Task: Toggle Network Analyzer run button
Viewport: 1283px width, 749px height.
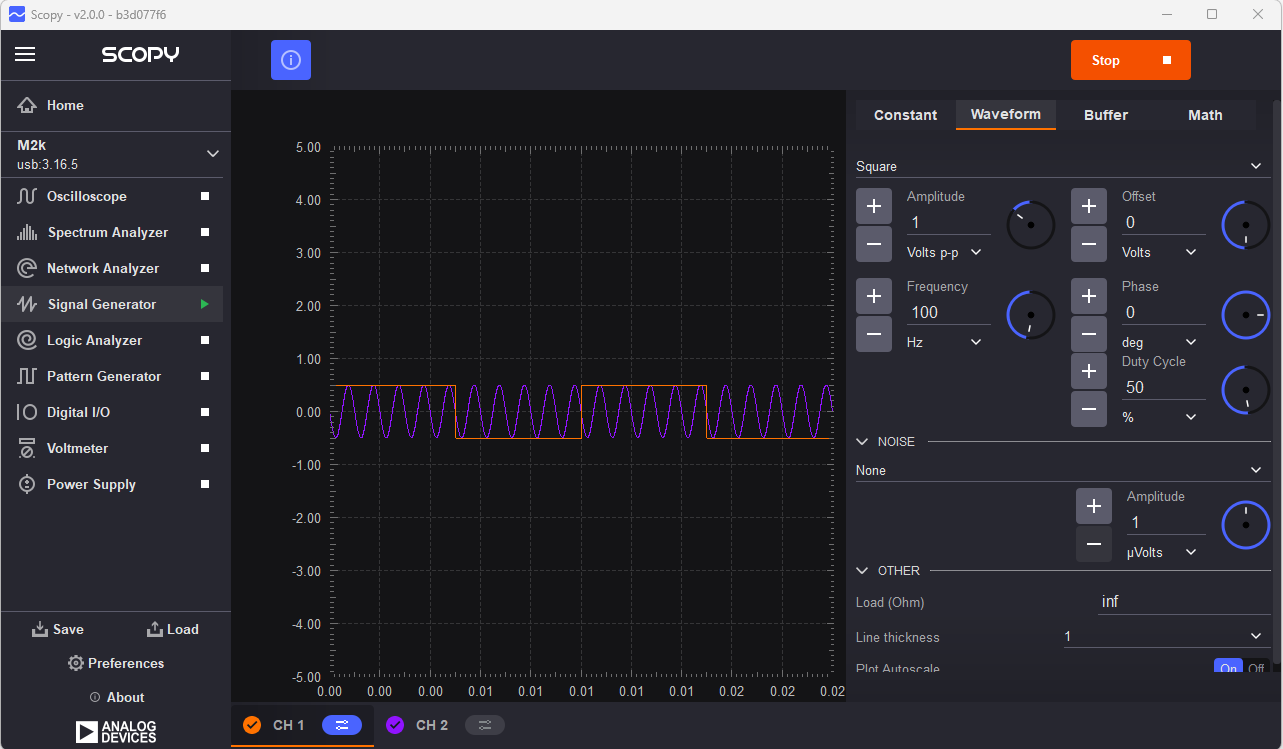Action: (205, 268)
